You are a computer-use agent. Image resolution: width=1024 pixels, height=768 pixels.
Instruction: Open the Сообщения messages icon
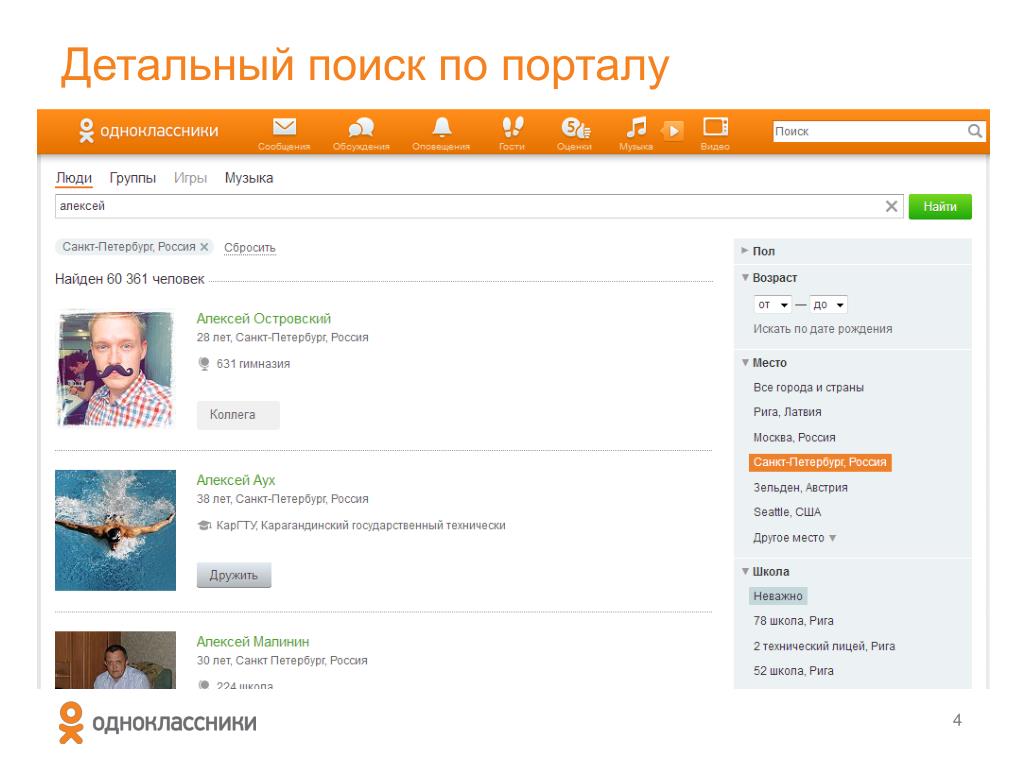coord(284,133)
